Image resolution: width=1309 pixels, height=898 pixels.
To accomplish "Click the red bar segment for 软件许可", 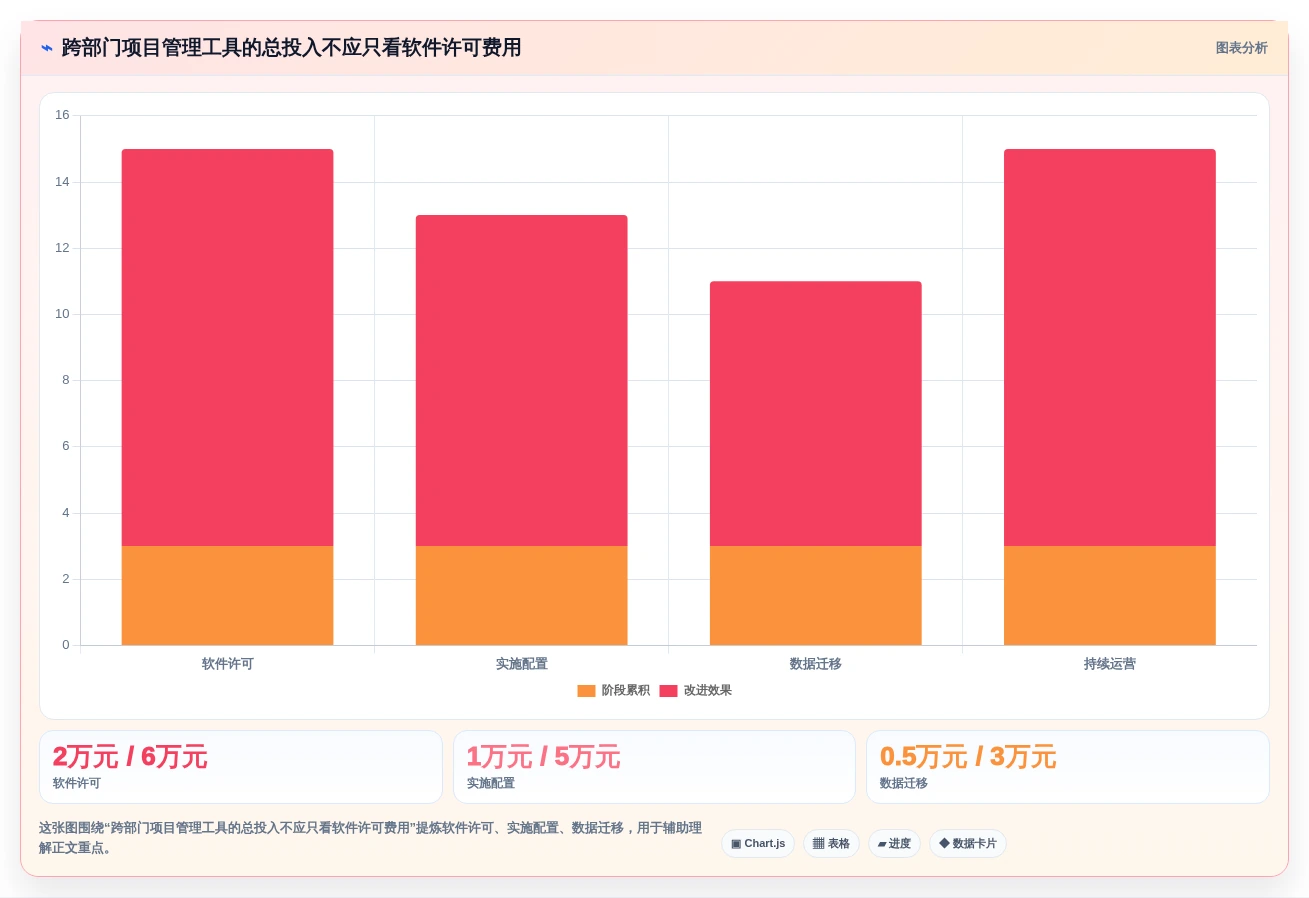I will click(227, 348).
